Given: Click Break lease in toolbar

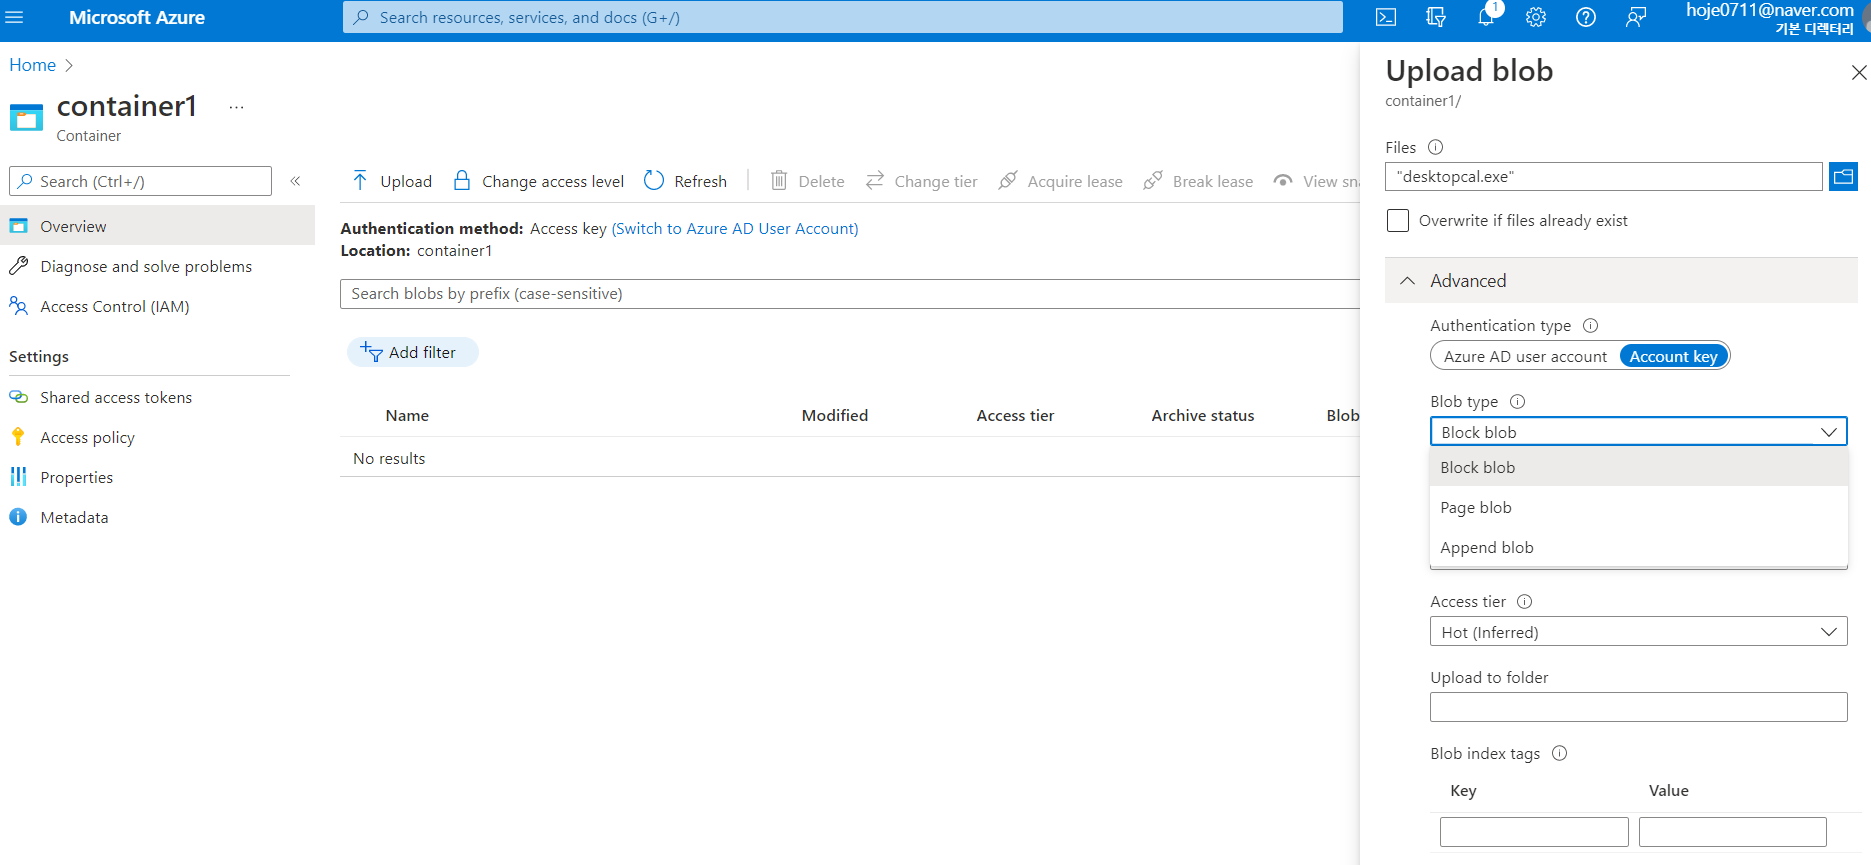Looking at the screenshot, I should [x=1198, y=181].
